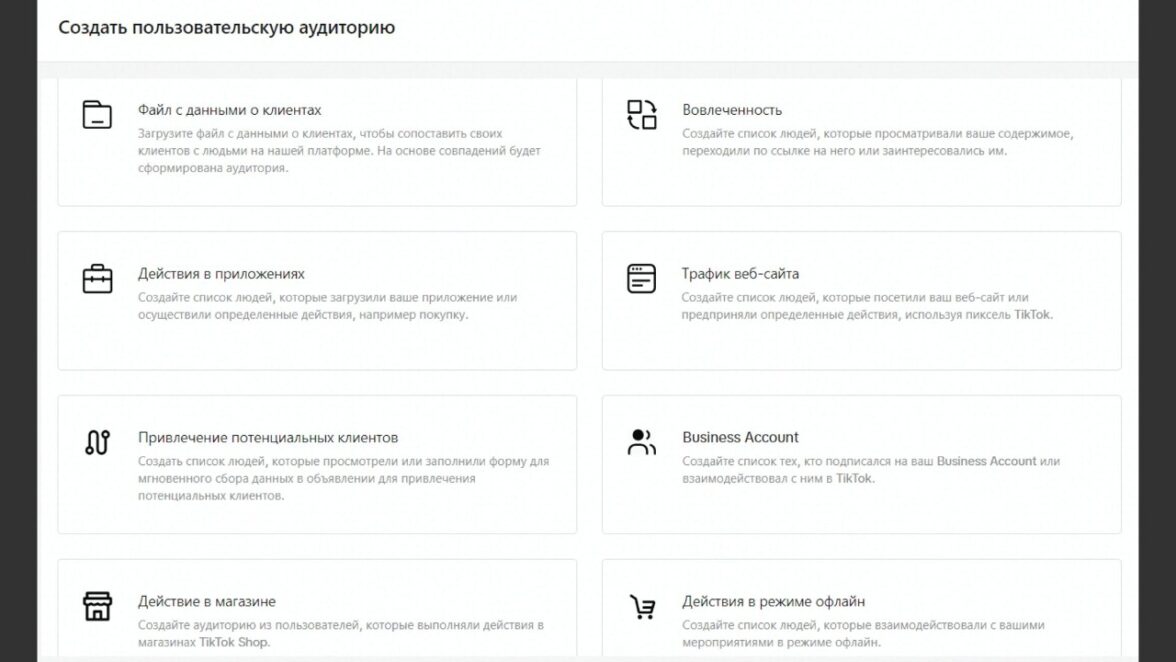Open the Действие в магазине option
Image resolution: width=1176 pixels, height=662 pixels.
pos(207,602)
